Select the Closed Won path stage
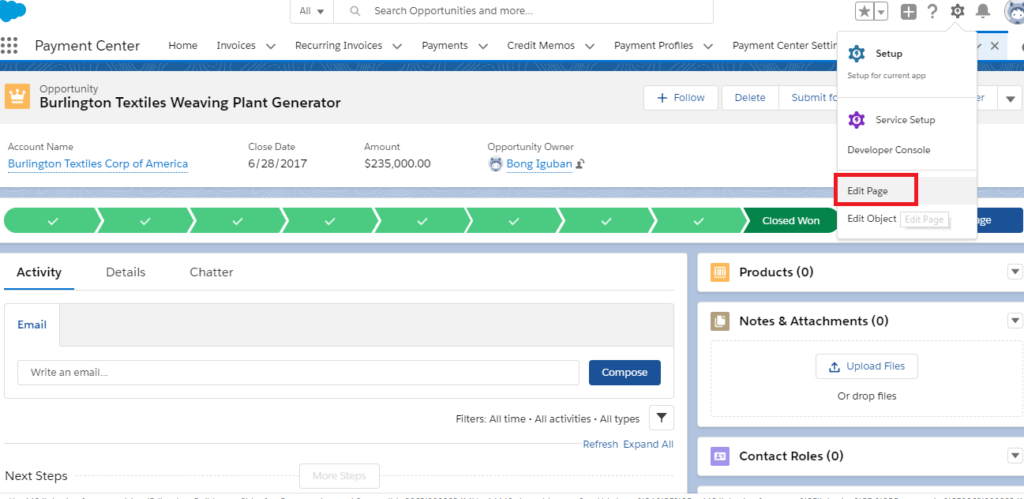The image size is (1024, 499). click(x=790, y=221)
